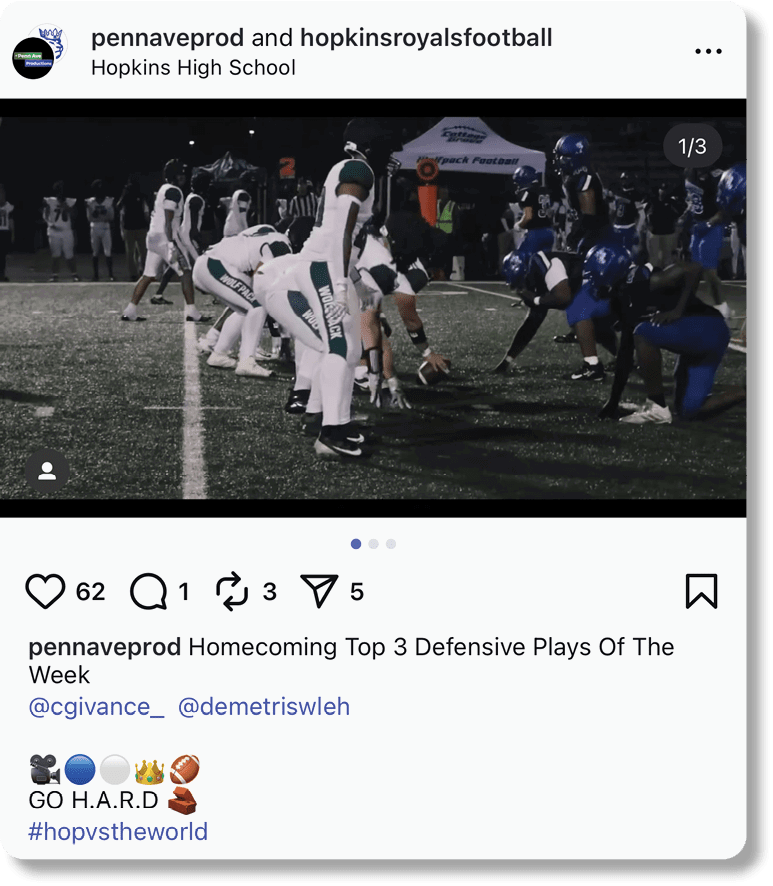Like the post with the heart icon
The height and width of the screenshot is (886, 773).
pos(45,591)
